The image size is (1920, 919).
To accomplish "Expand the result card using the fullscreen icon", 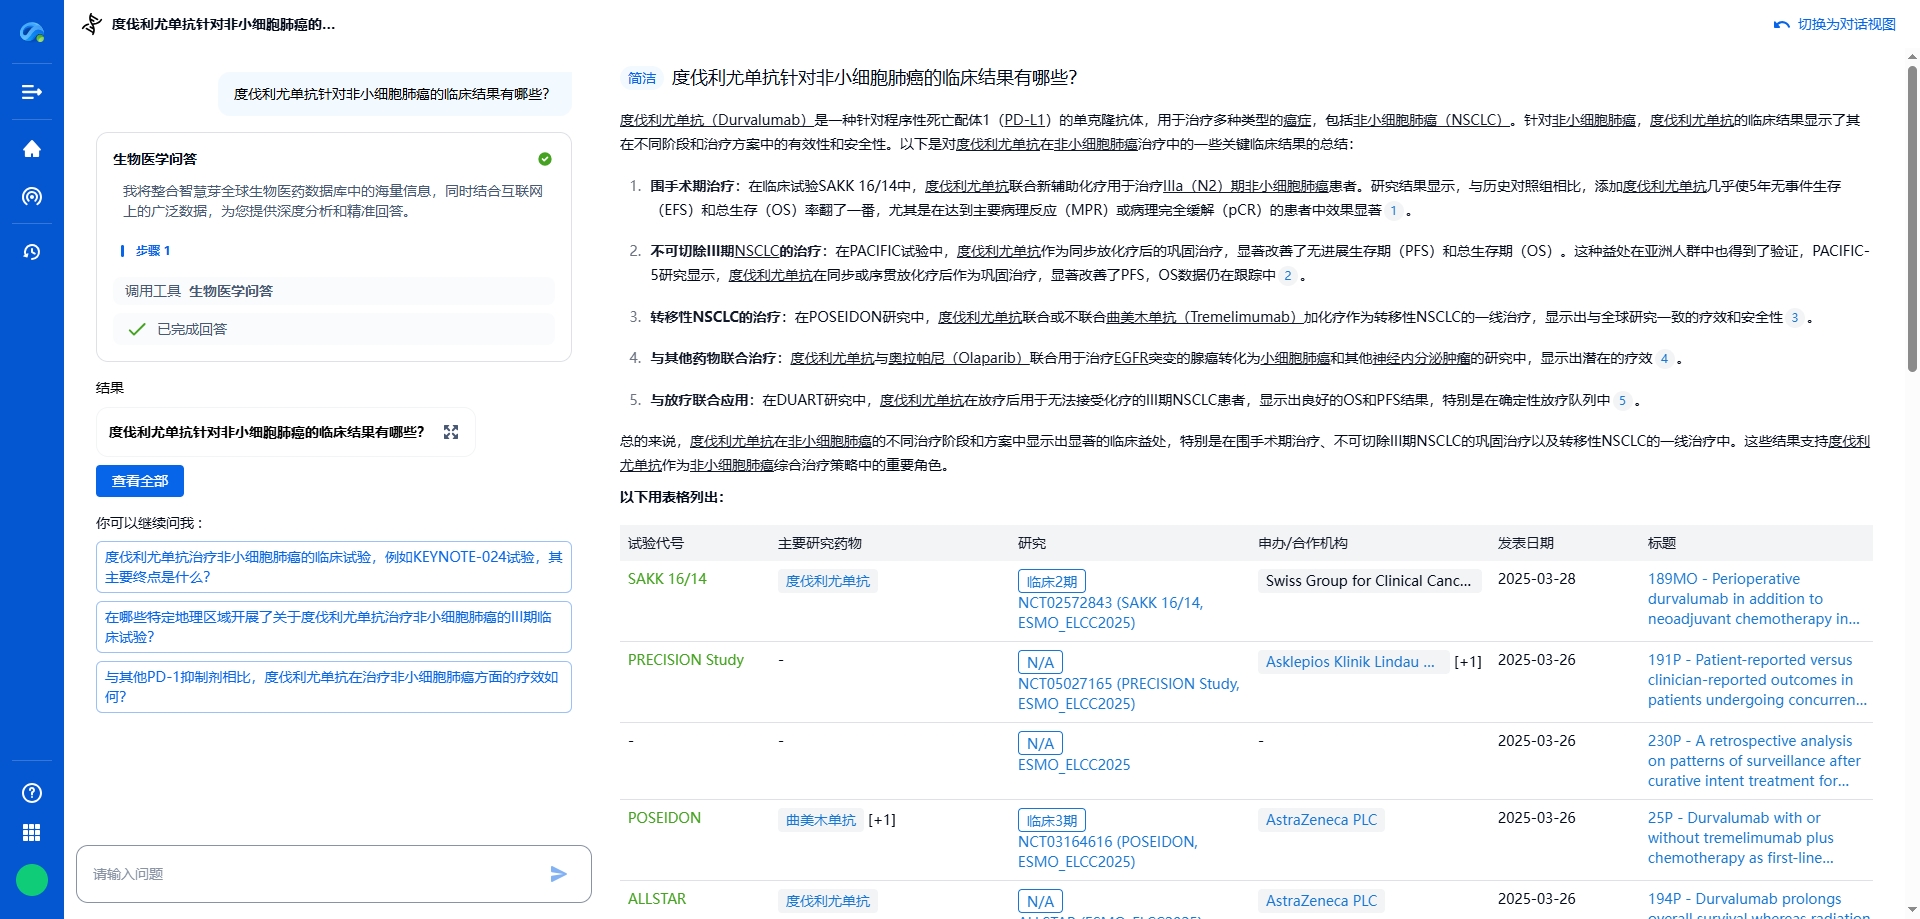I will click(451, 431).
